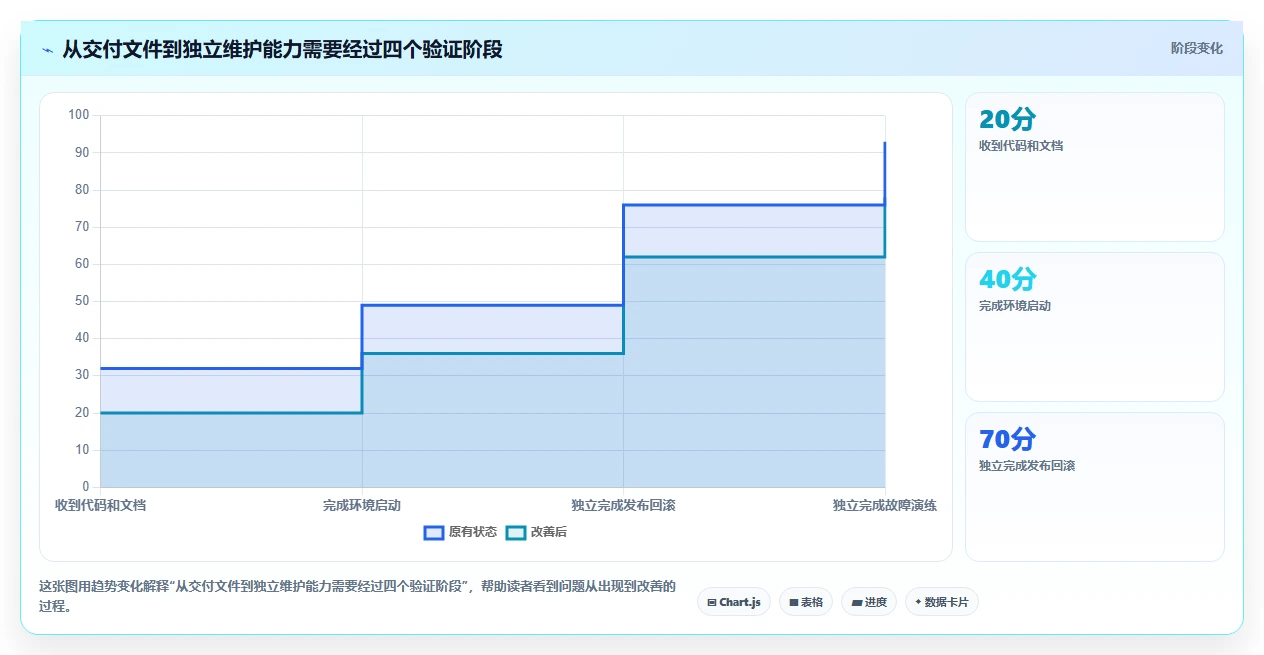The height and width of the screenshot is (655, 1264).
Task: Click card caption 收到代码和文档 under 20分
Action: (x=1021, y=146)
